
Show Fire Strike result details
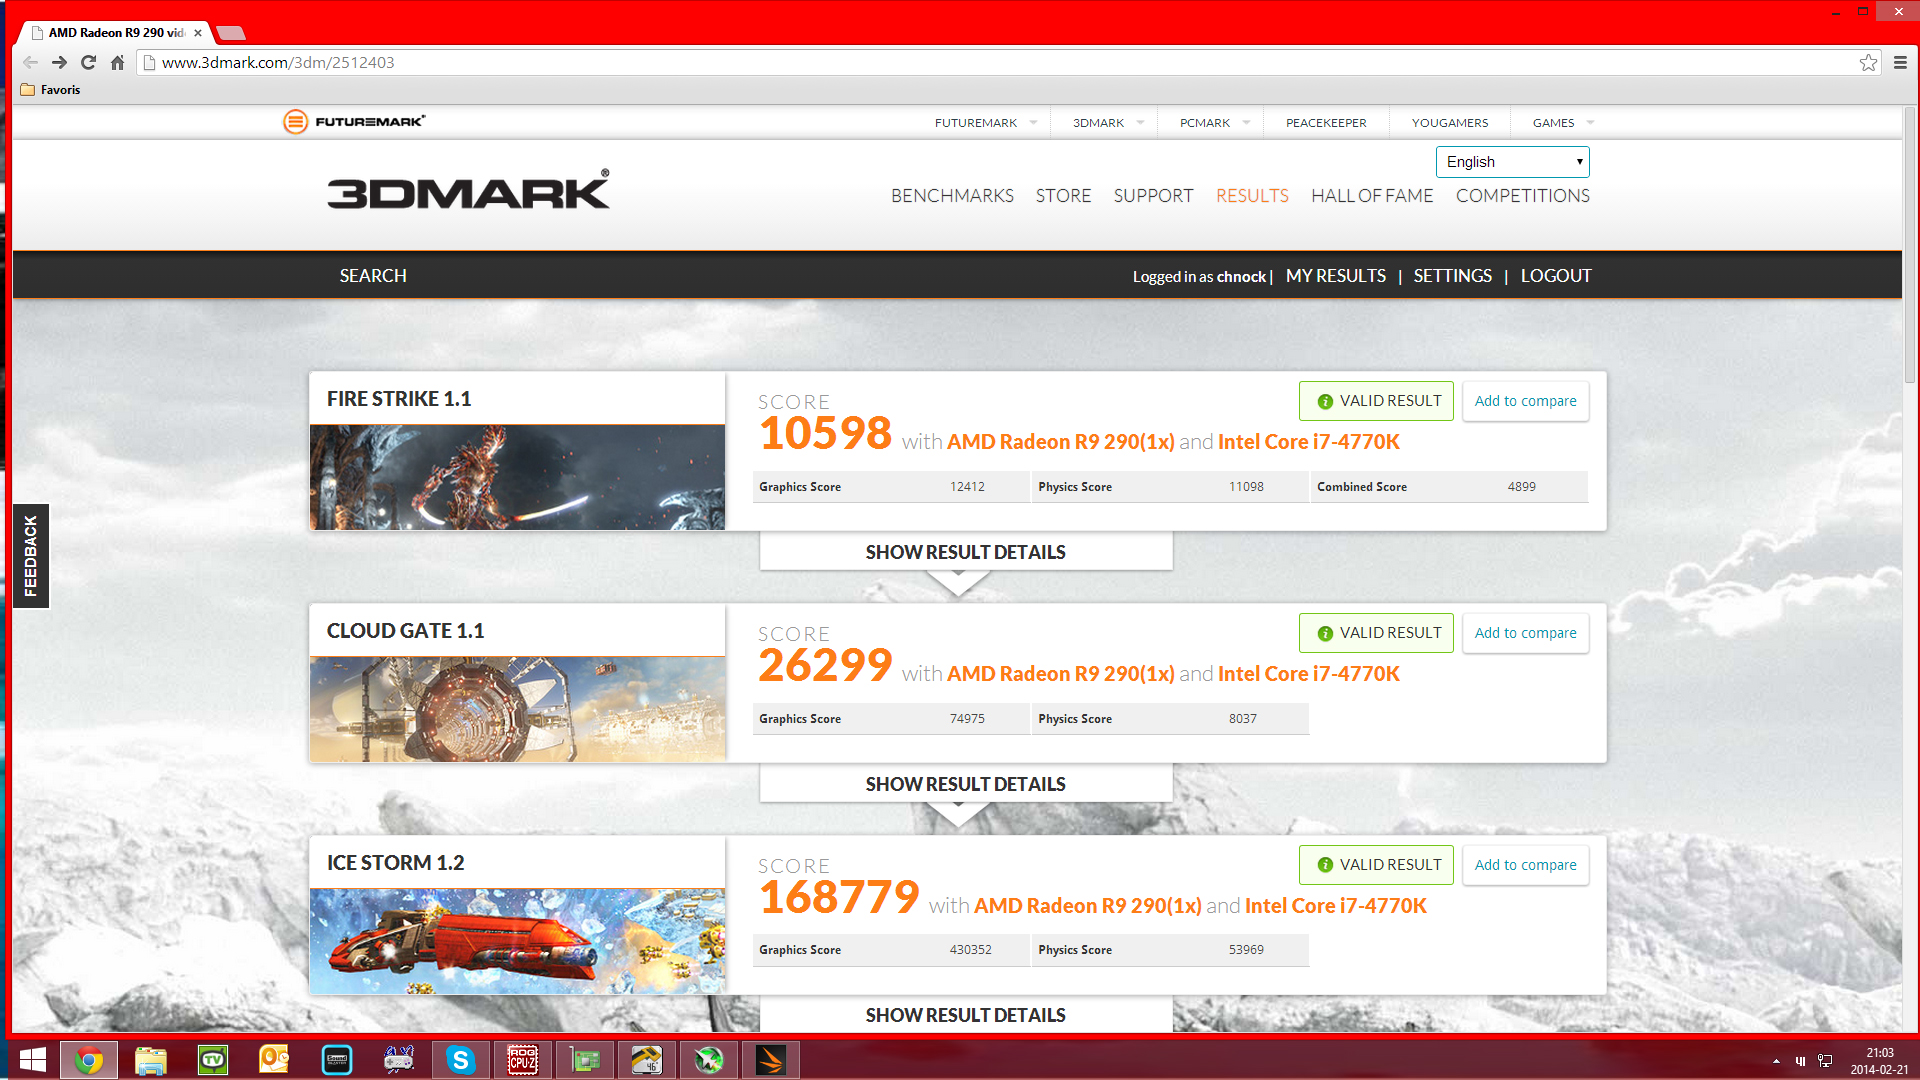(966, 552)
